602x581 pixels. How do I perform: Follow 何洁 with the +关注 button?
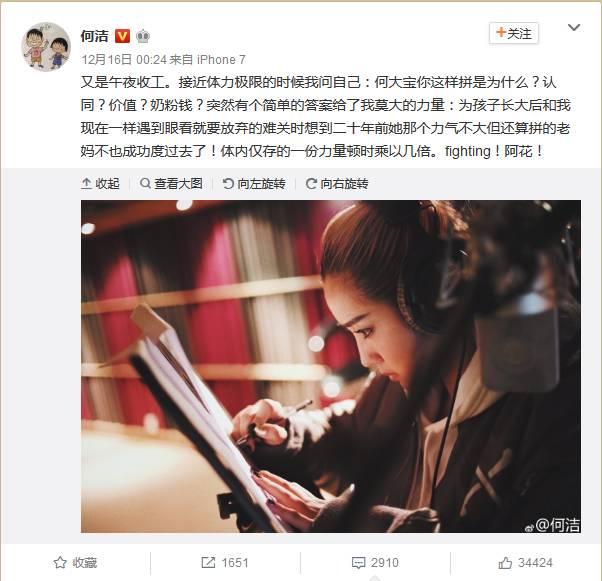point(514,33)
